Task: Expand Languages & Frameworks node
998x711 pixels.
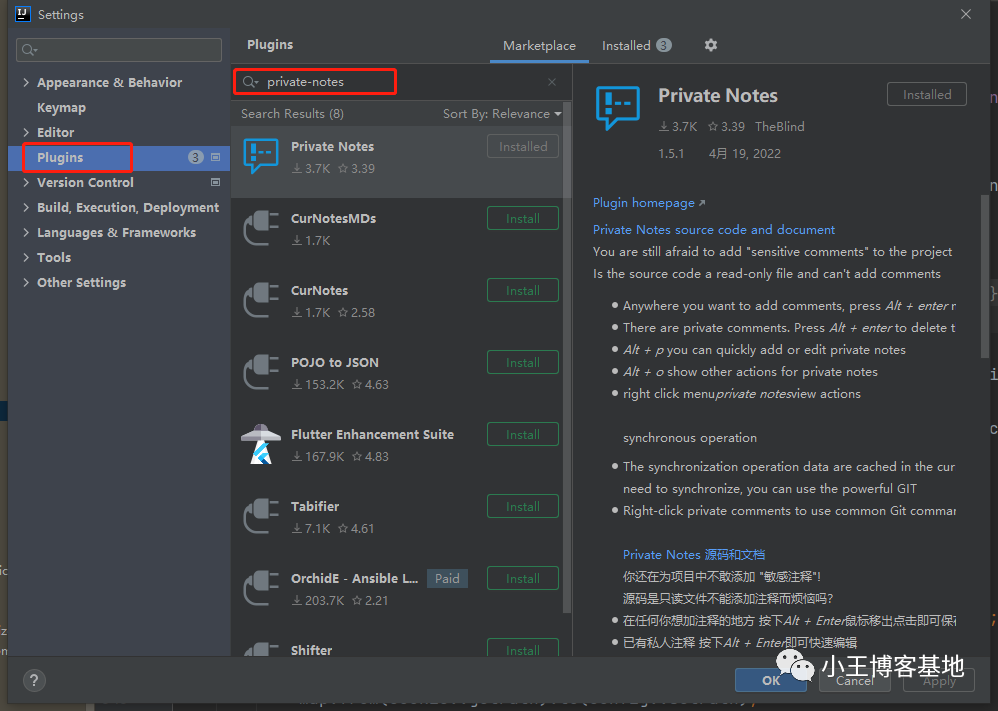Action: (26, 232)
